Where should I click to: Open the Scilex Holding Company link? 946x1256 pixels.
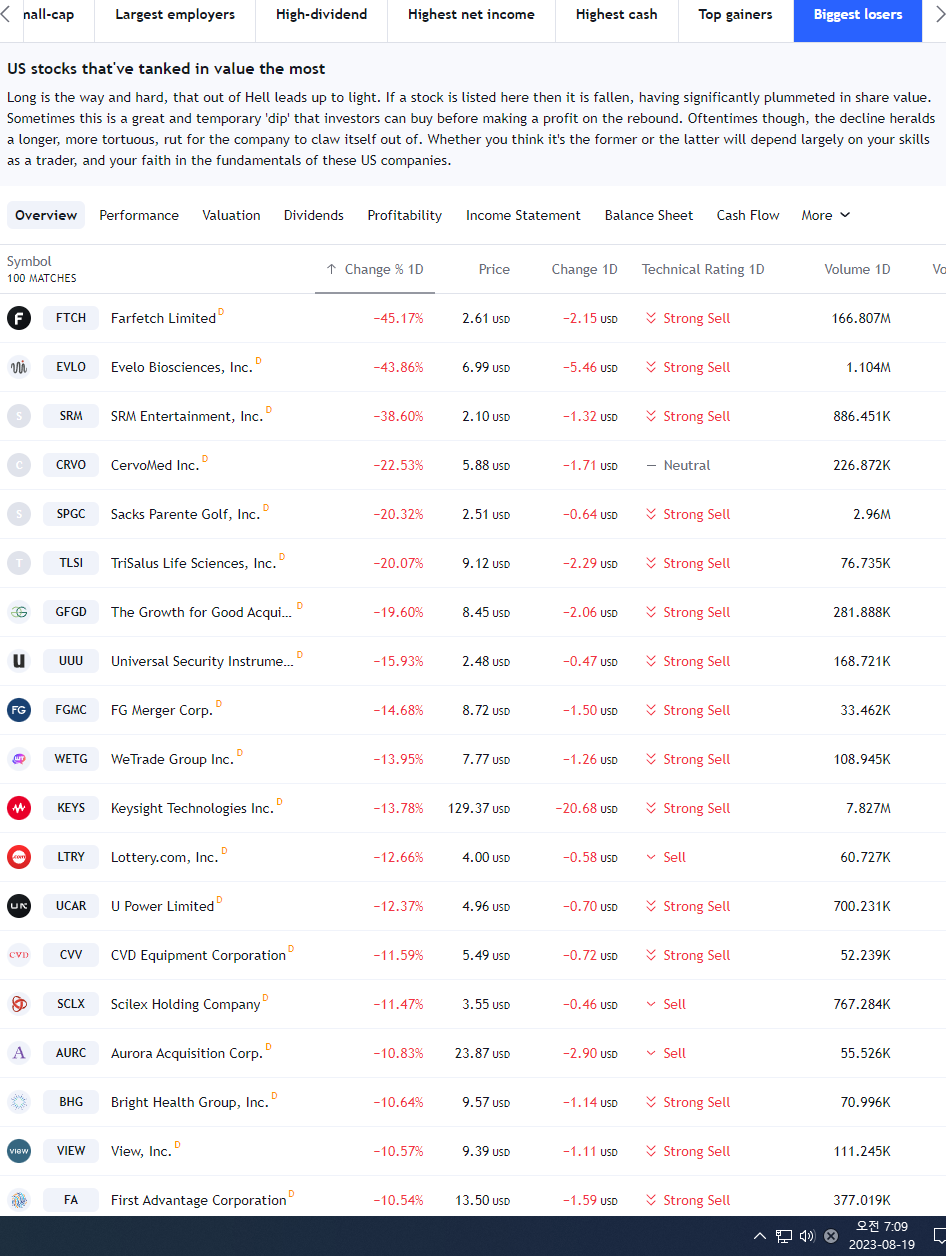tap(186, 1004)
